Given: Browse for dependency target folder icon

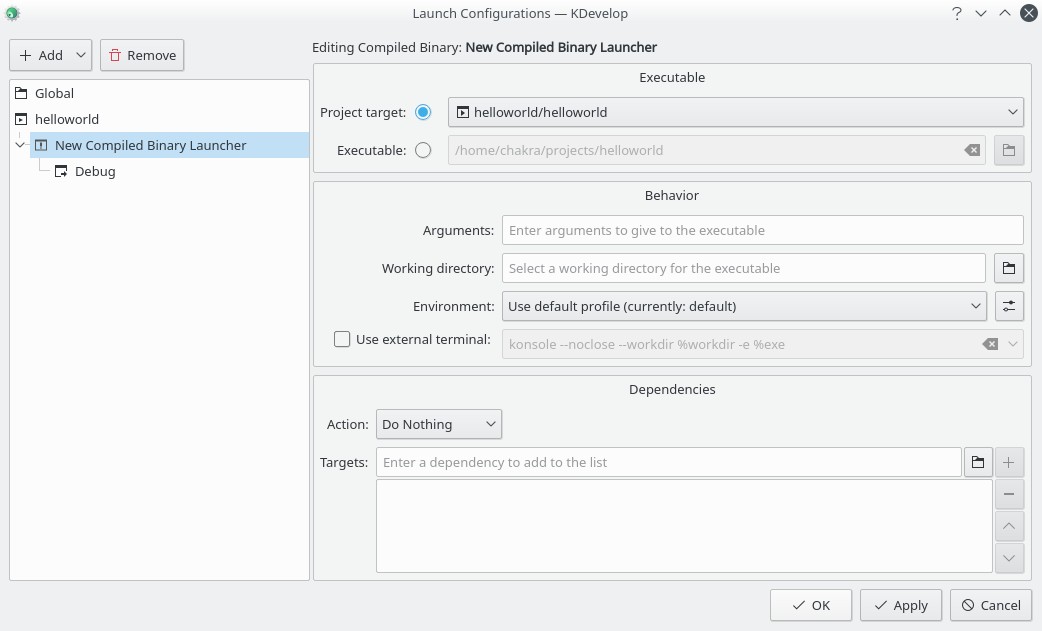Looking at the screenshot, I should coord(978,462).
